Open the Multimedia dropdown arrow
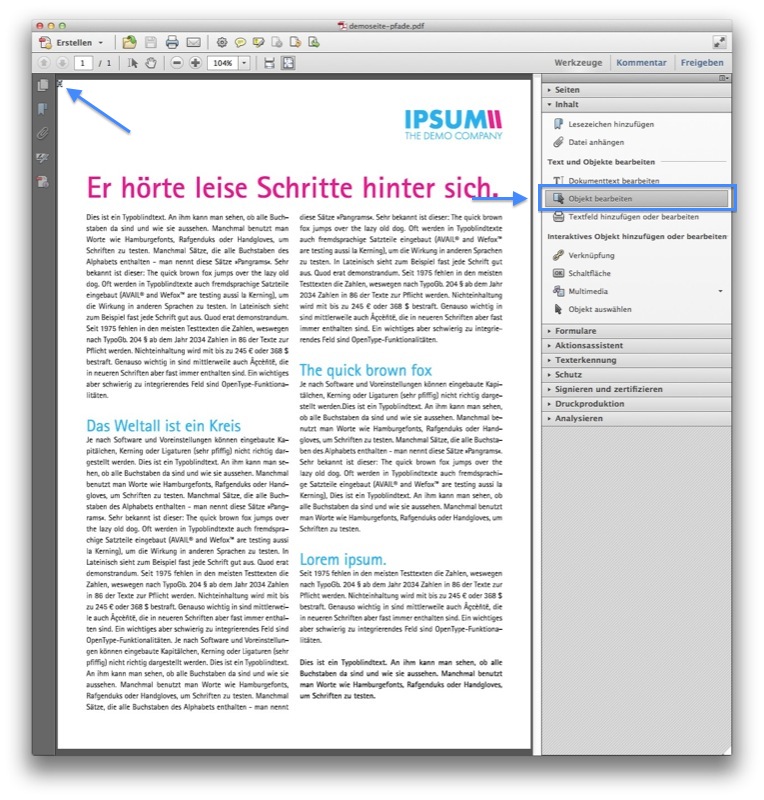 pyautogui.click(x=720, y=291)
